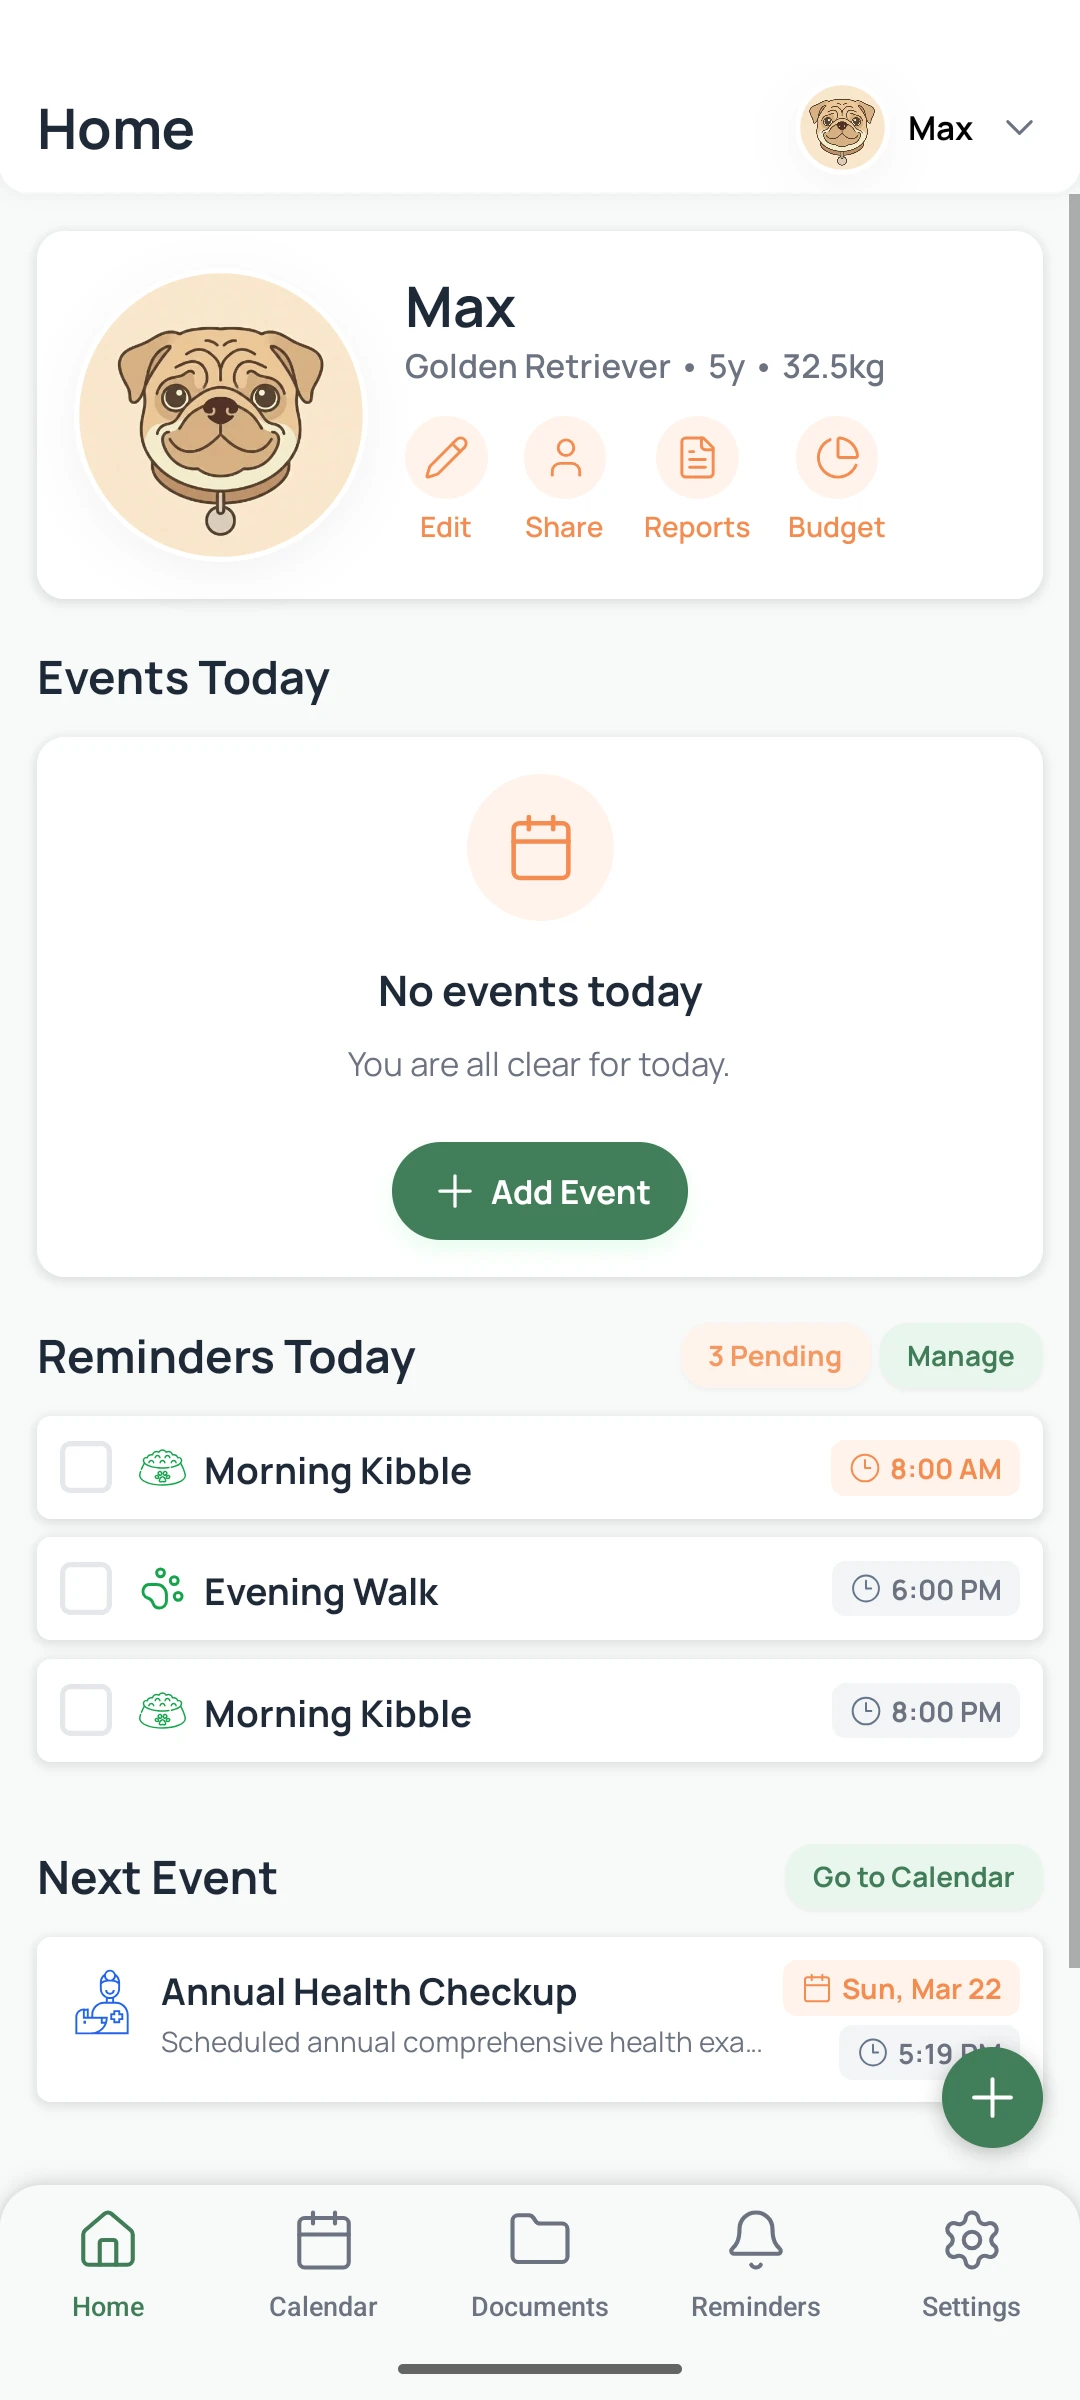The width and height of the screenshot is (1080, 2400).
Task: Tap Max's large profile picture
Action: [221, 415]
